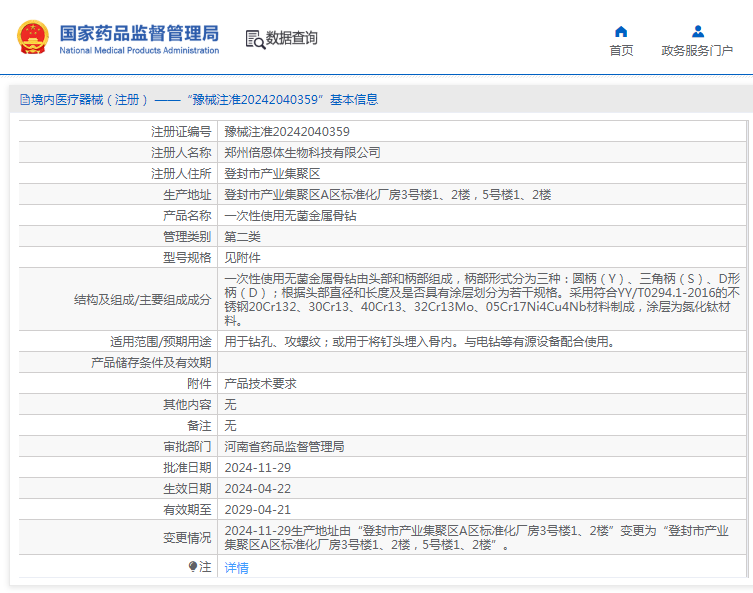
Task: Click the lightbulb icon beside 注
Action: tap(193, 567)
